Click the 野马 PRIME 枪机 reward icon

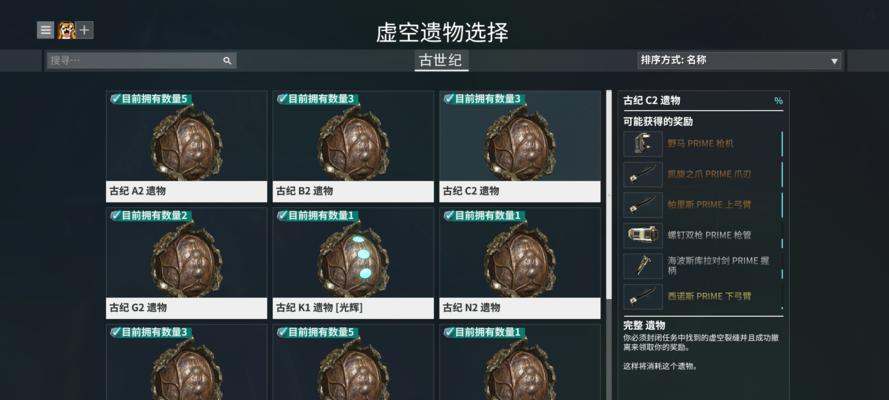tap(643, 144)
